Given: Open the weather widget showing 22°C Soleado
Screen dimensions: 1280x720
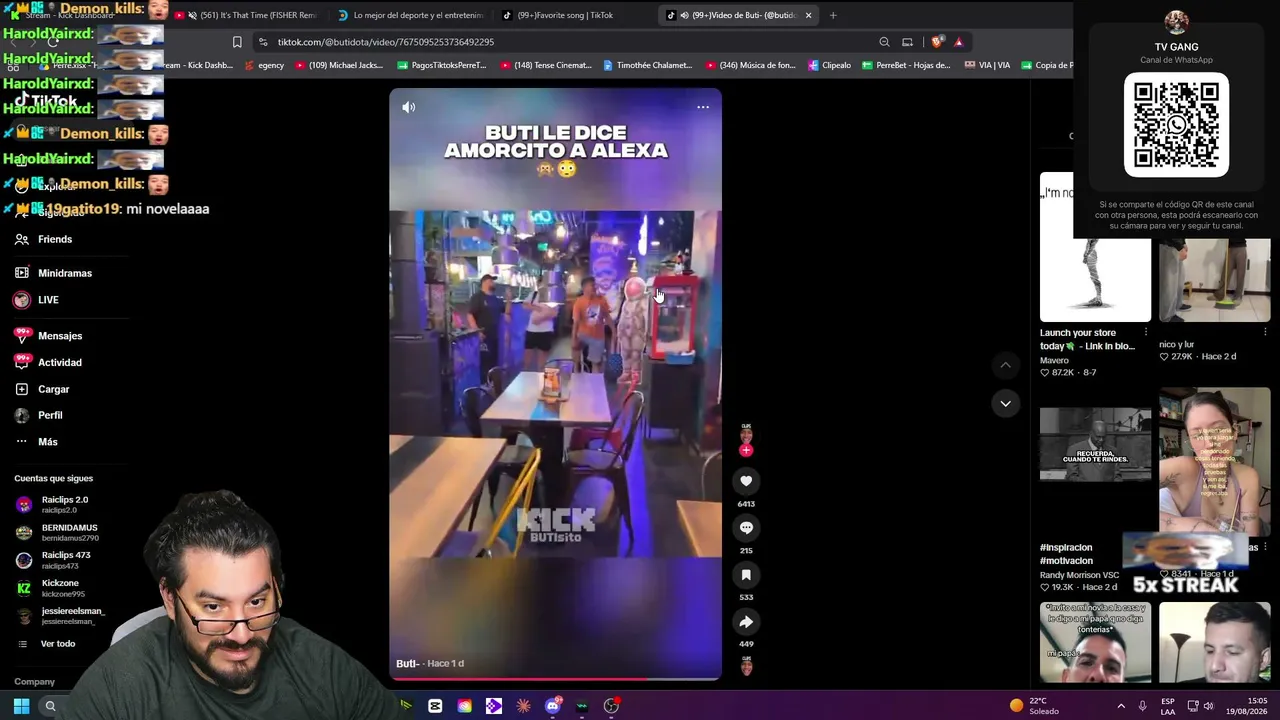Looking at the screenshot, I should (1034, 706).
